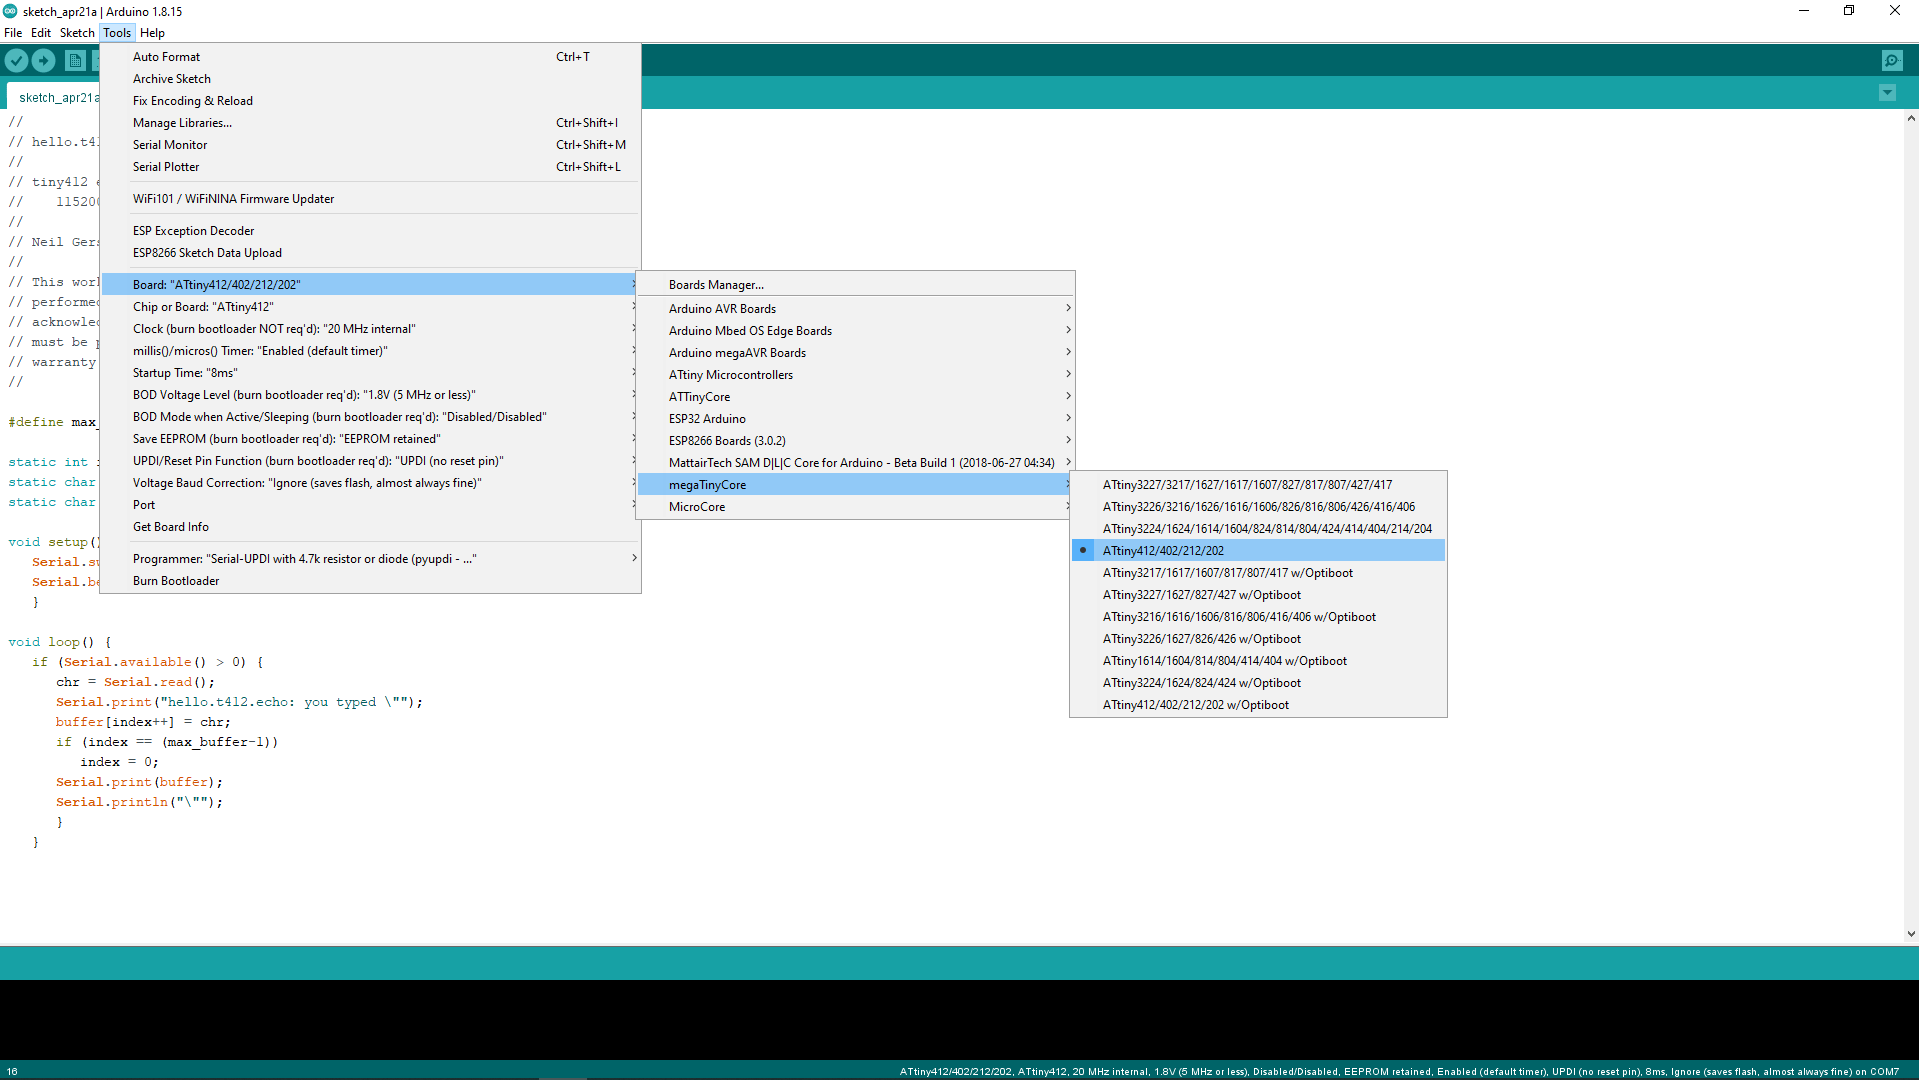Expand megaTinyCore boards
The width and height of the screenshot is (1919, 1080).
tap(855, 485)
